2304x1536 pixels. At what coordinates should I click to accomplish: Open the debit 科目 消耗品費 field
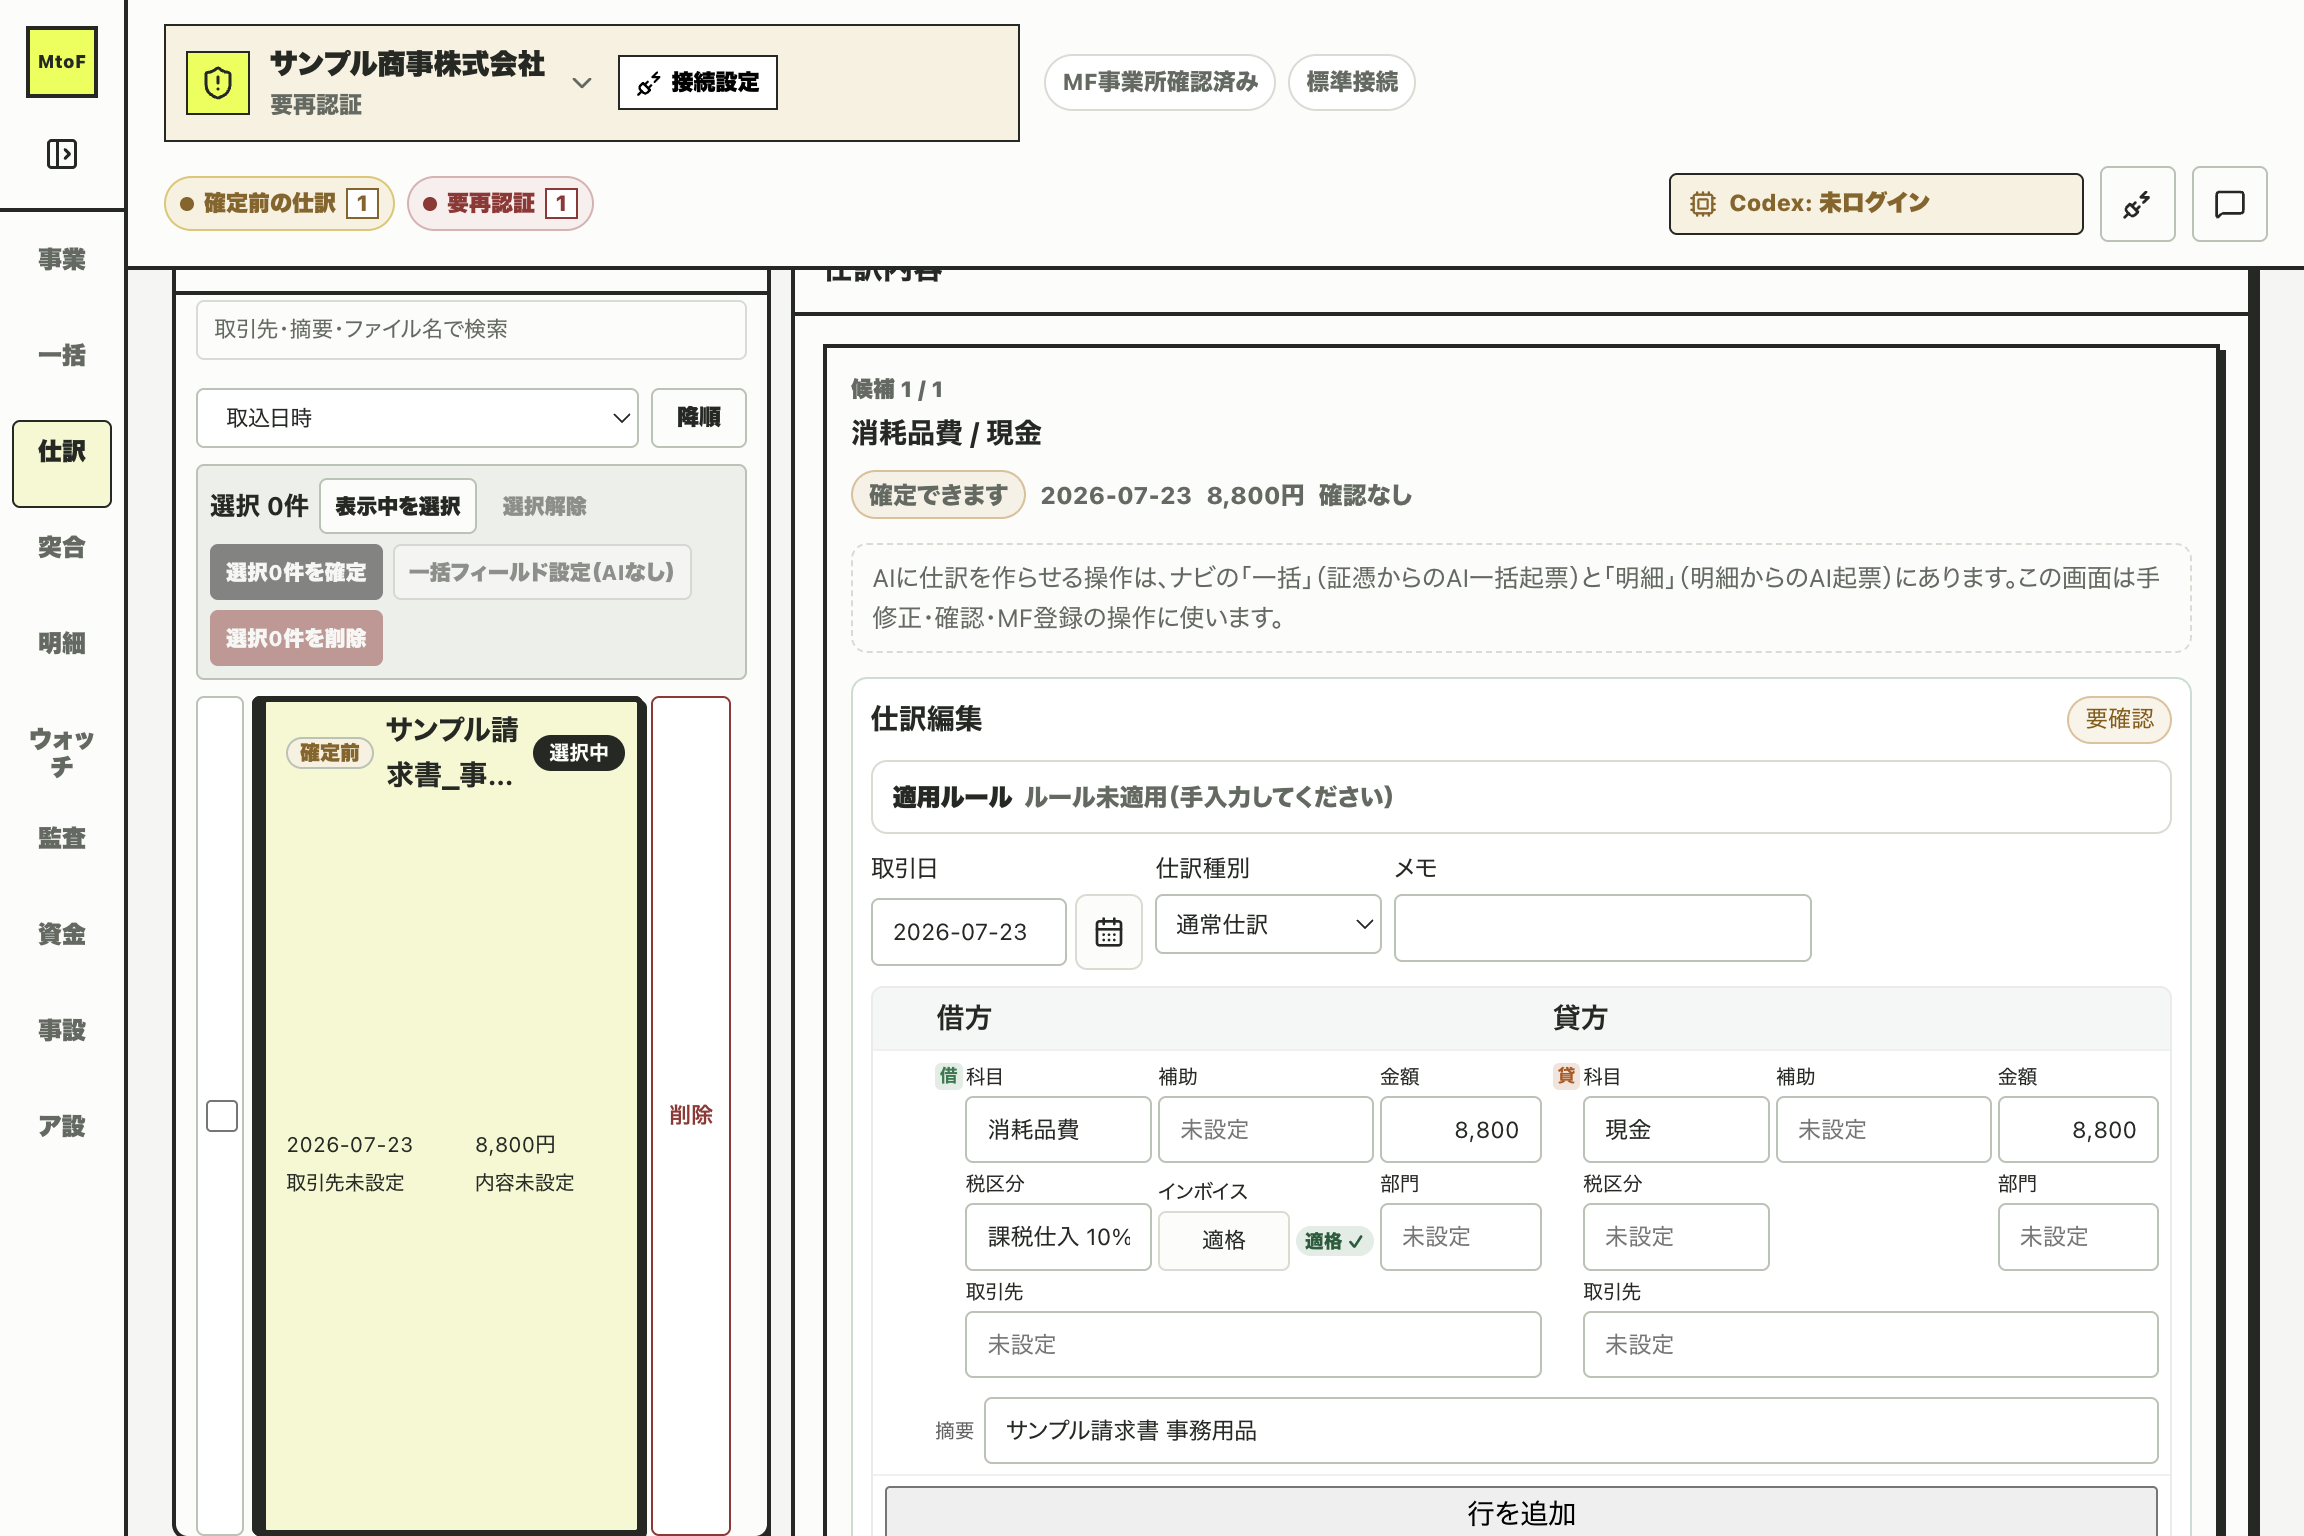1058,1130
